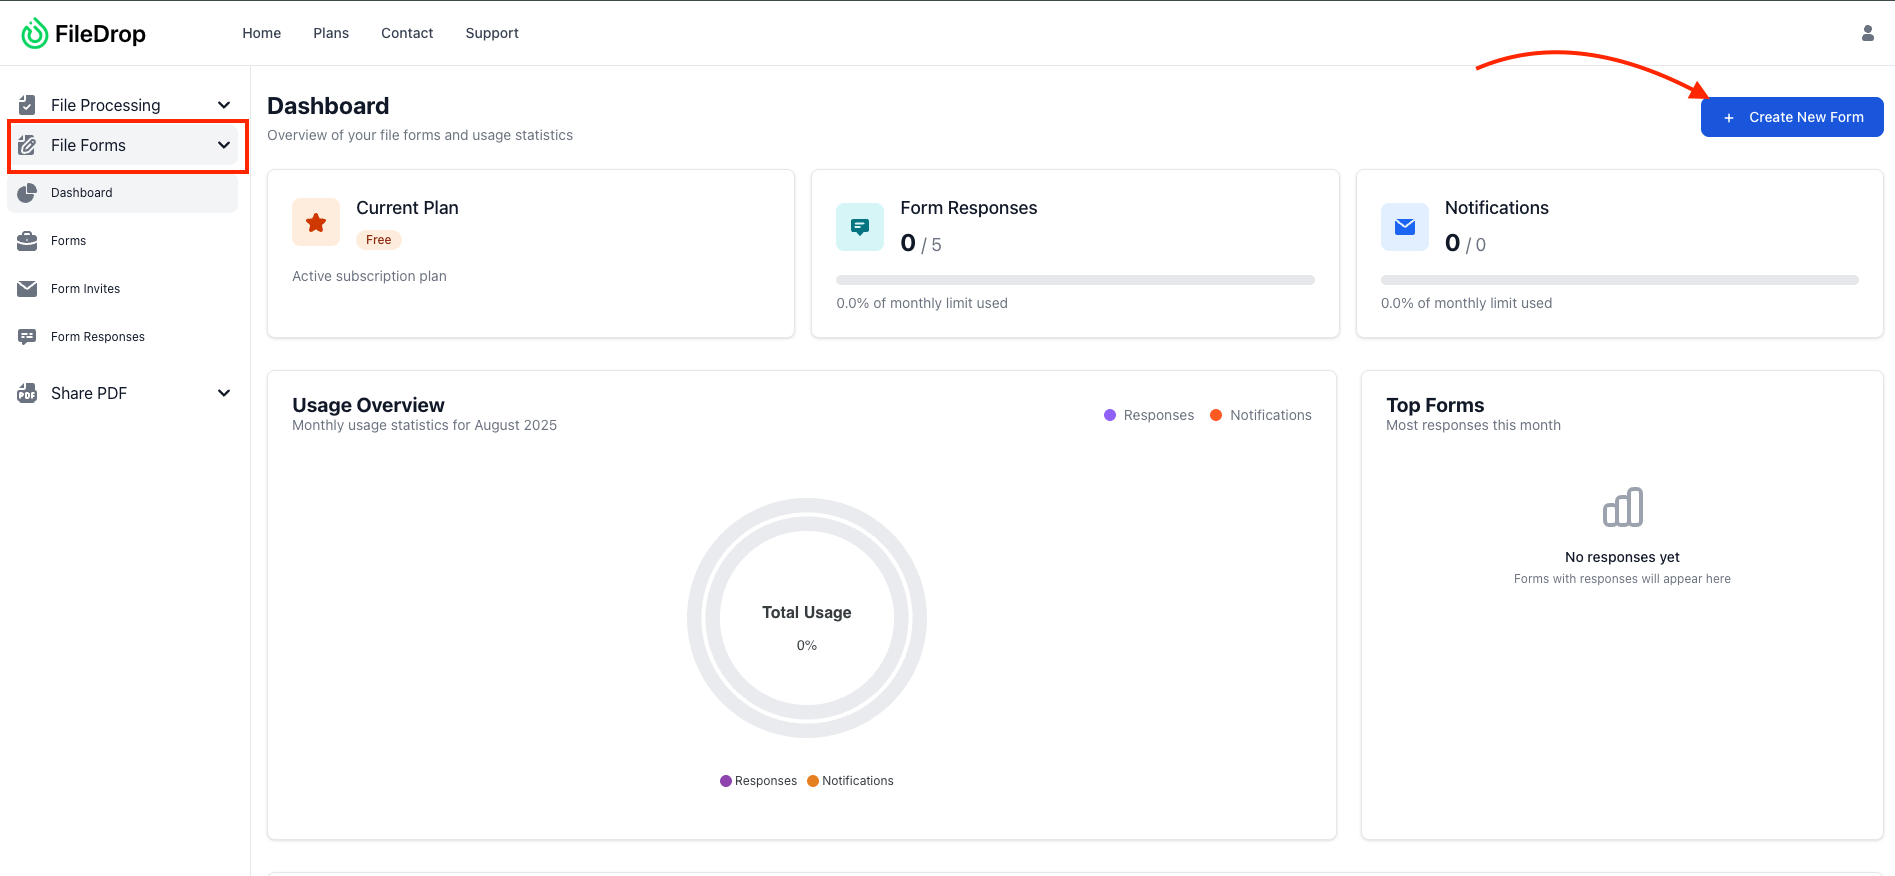Click the Forms briefcase icon in sidebar
The image size is (1895, 876).
tap(27, 241)
